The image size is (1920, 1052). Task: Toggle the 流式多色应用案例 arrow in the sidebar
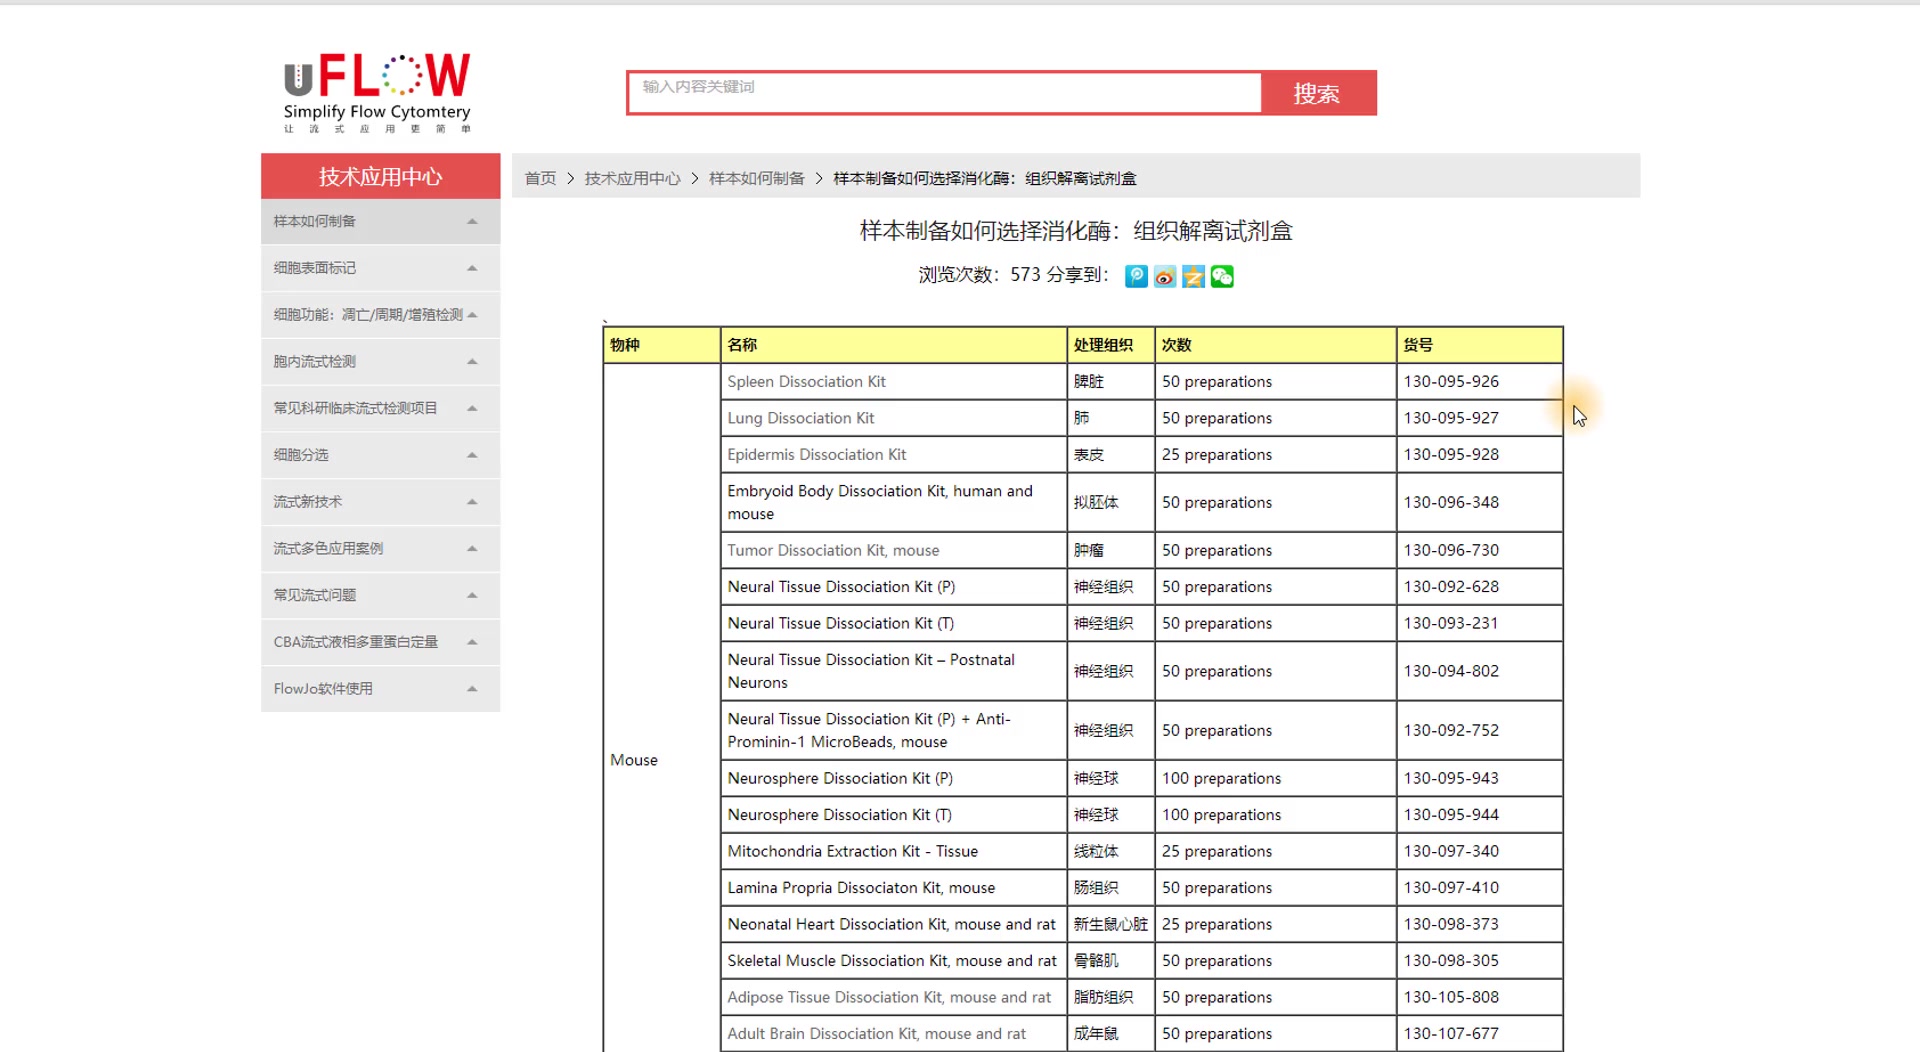[472, 548]
